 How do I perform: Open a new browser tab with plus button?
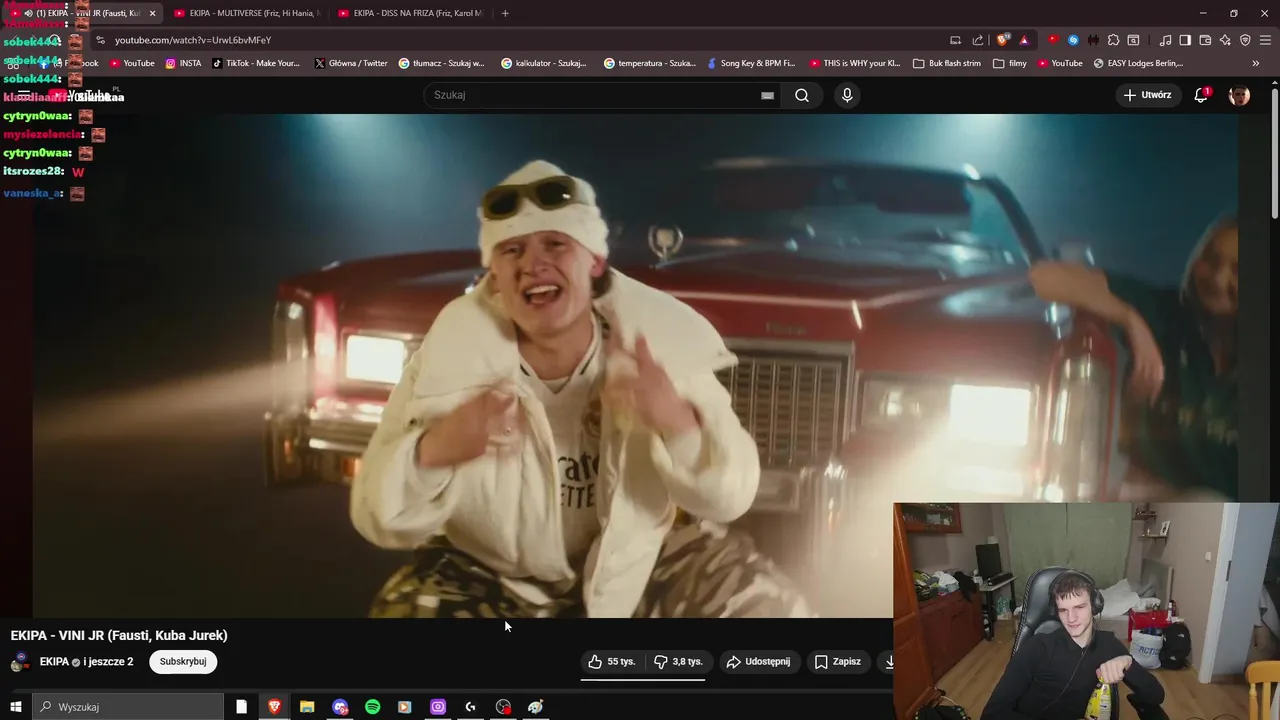pos(505,13)
